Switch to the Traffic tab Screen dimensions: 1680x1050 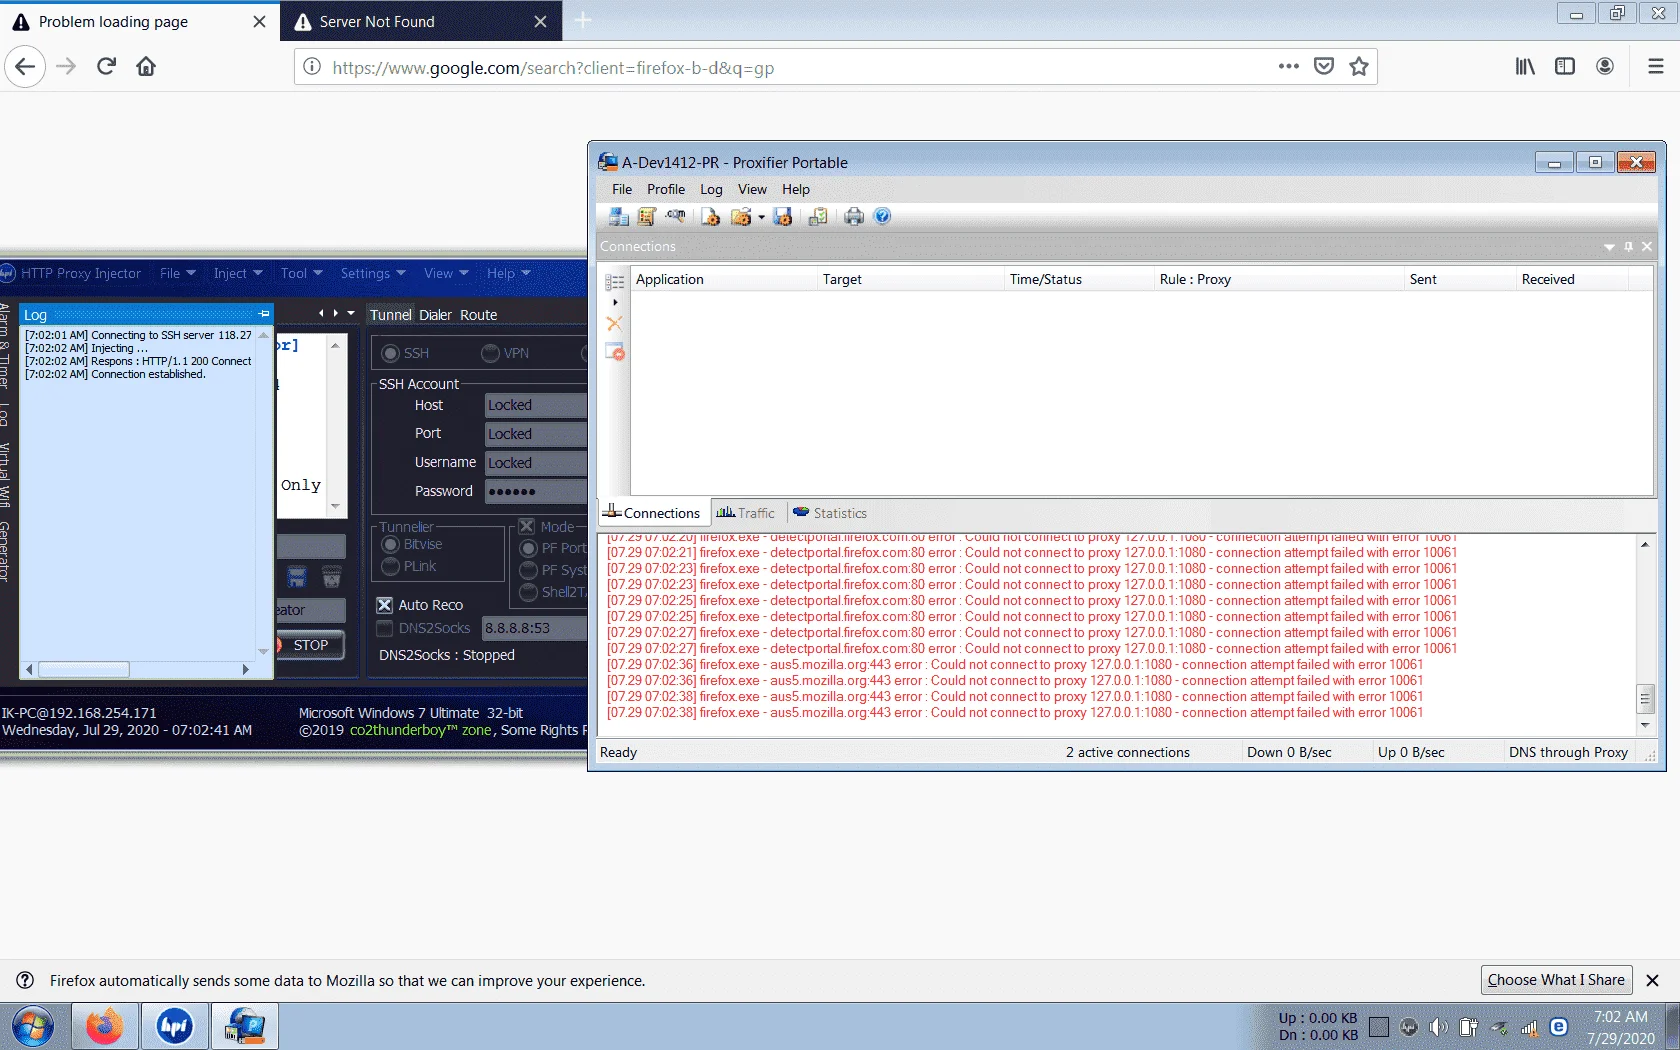coord(746,513)
